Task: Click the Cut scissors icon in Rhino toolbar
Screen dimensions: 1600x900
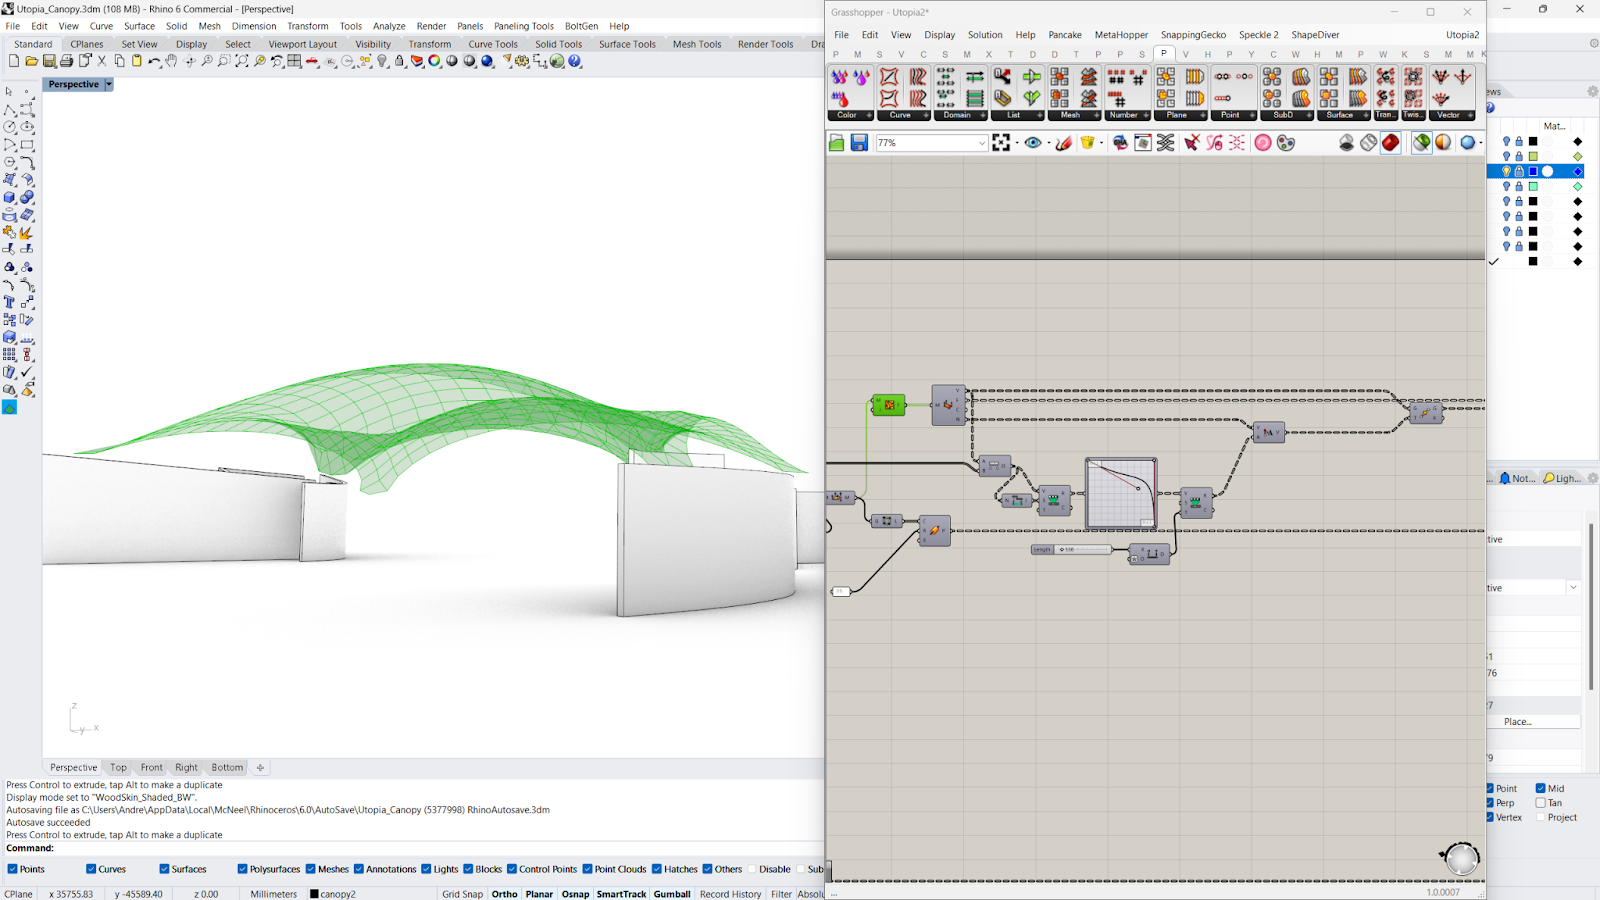Action: 102,61
